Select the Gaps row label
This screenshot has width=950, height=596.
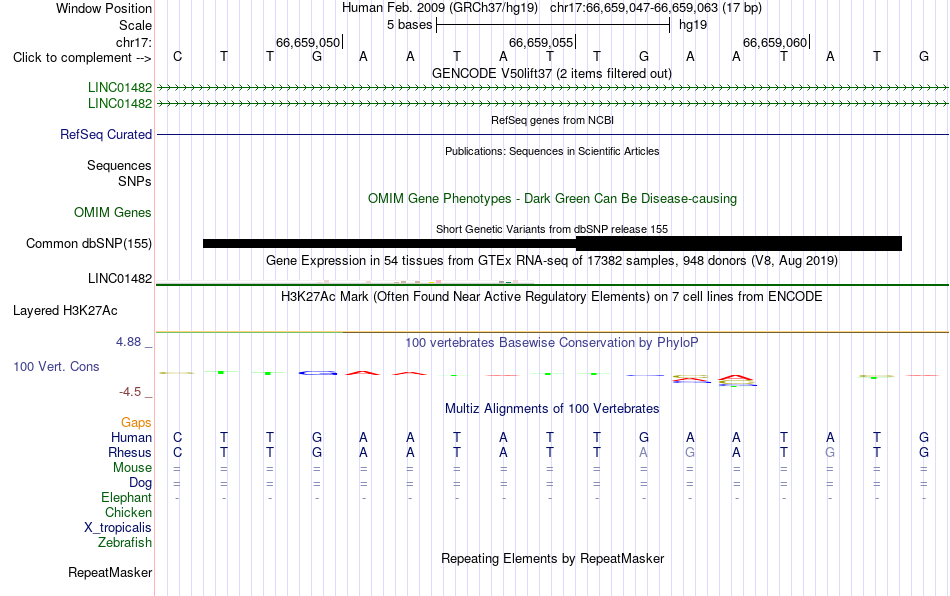(x=136, y=422)
